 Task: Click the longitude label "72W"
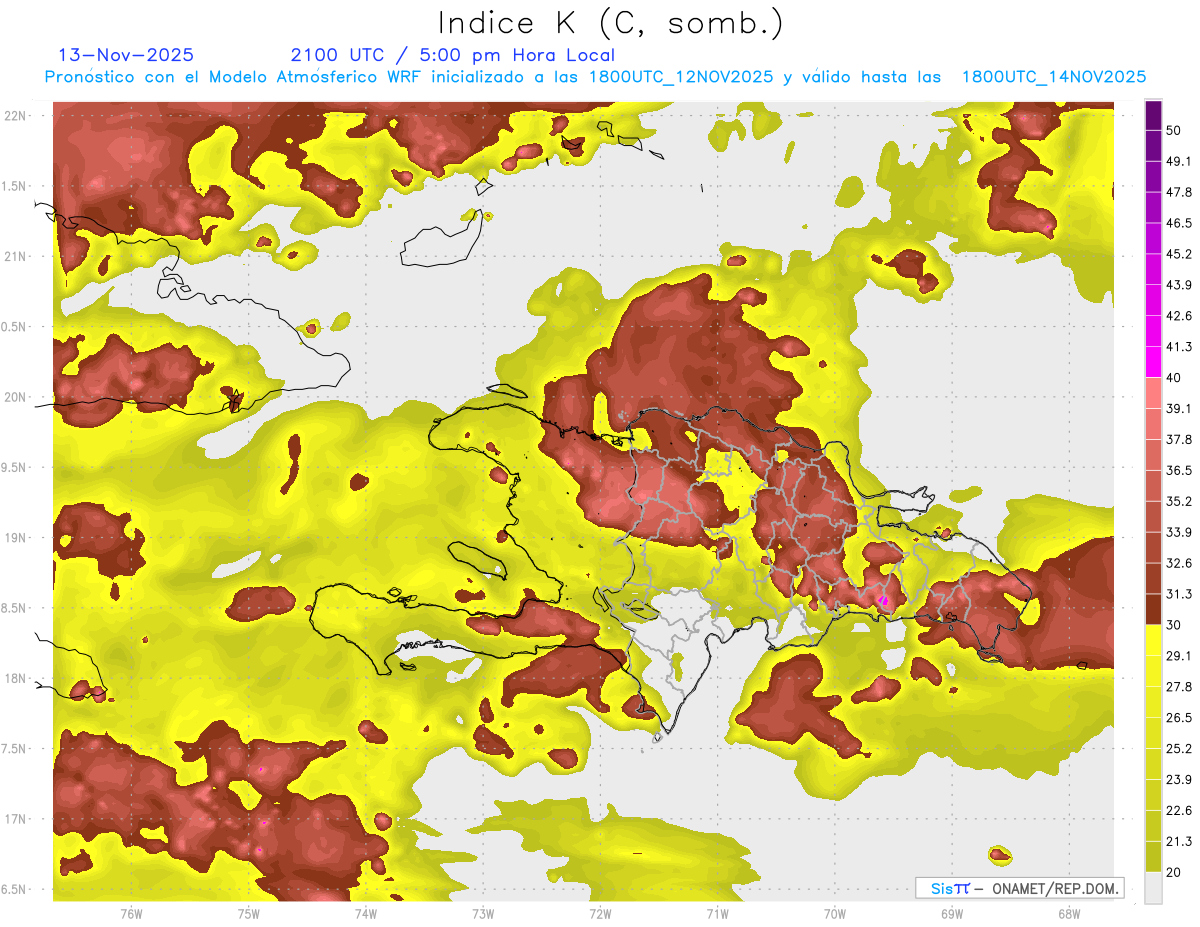point(600,914)
